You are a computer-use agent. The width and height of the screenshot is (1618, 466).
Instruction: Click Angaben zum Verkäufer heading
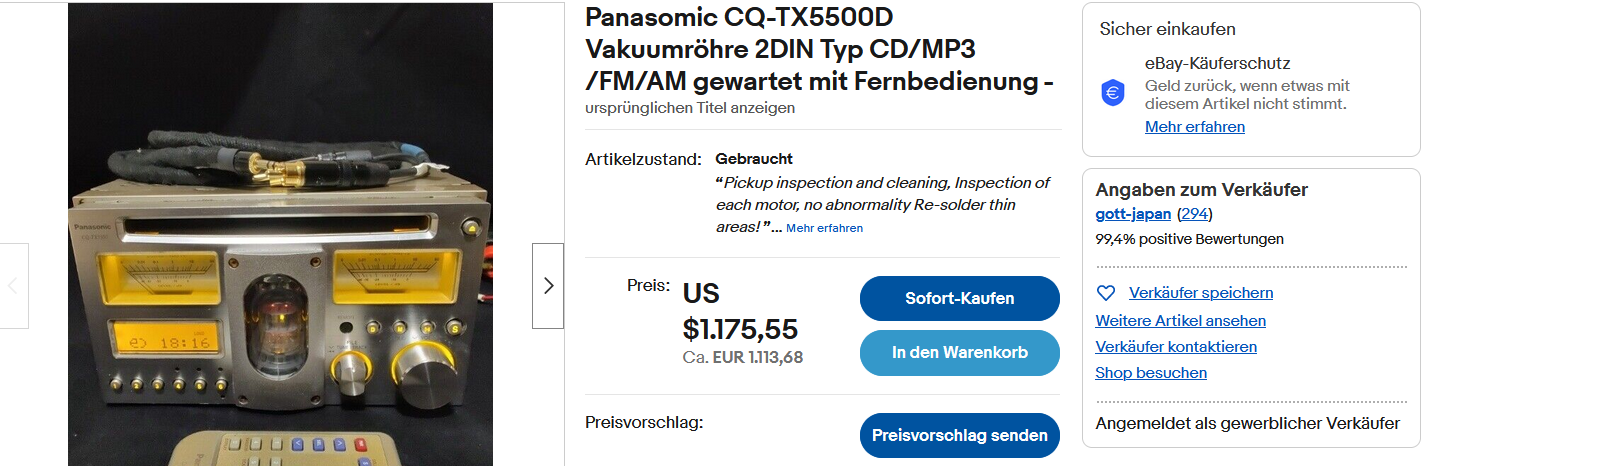pos(1201,190)
